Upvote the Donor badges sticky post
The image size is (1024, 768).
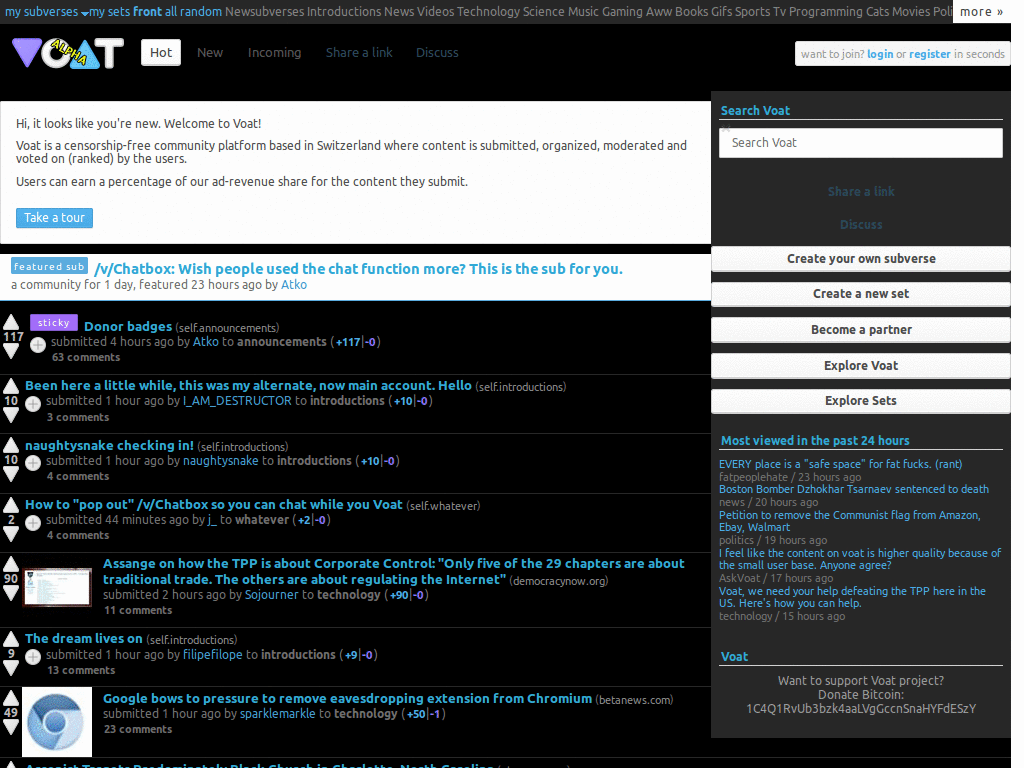[10, 320]
